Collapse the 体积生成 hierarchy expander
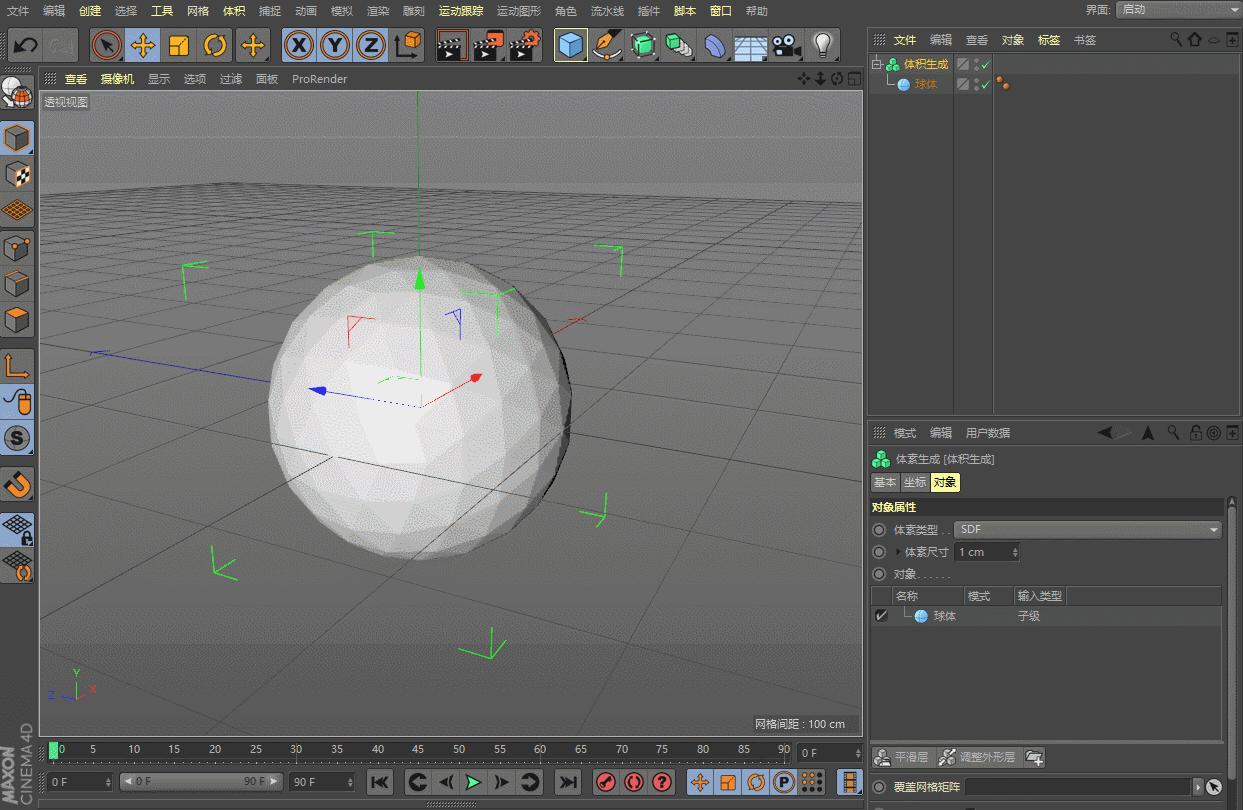This screenshot has width=1243, height=810. pyautogui.click(x=875, y=63)
